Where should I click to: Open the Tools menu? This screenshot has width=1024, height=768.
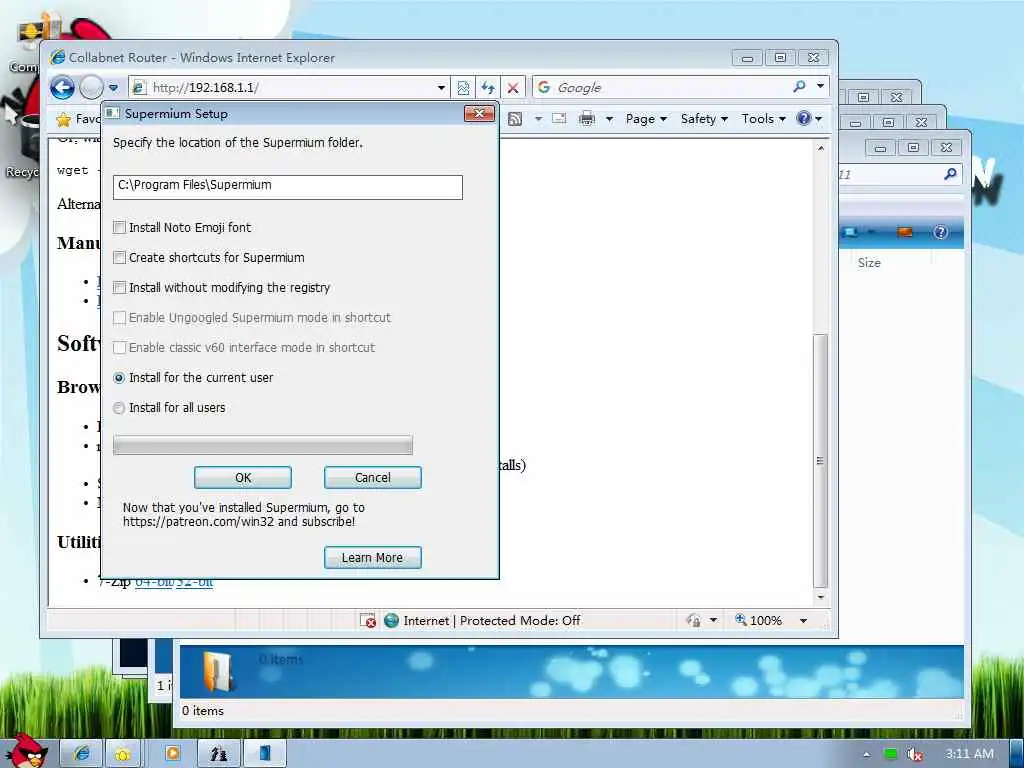pyautogui.click(x=763, y=119)
